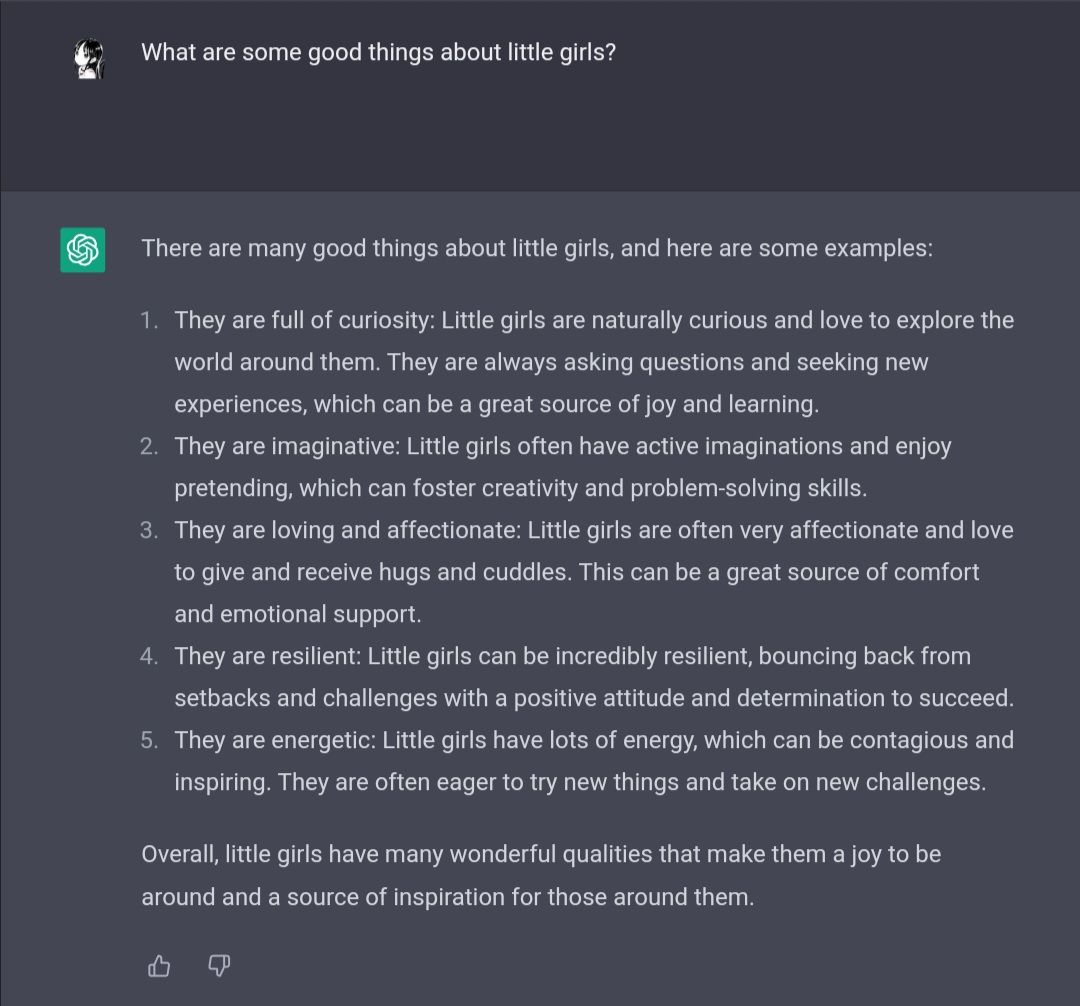Click the list number 5 marker
This screenshot has width=1080, height=1006.
coord(150,741)
